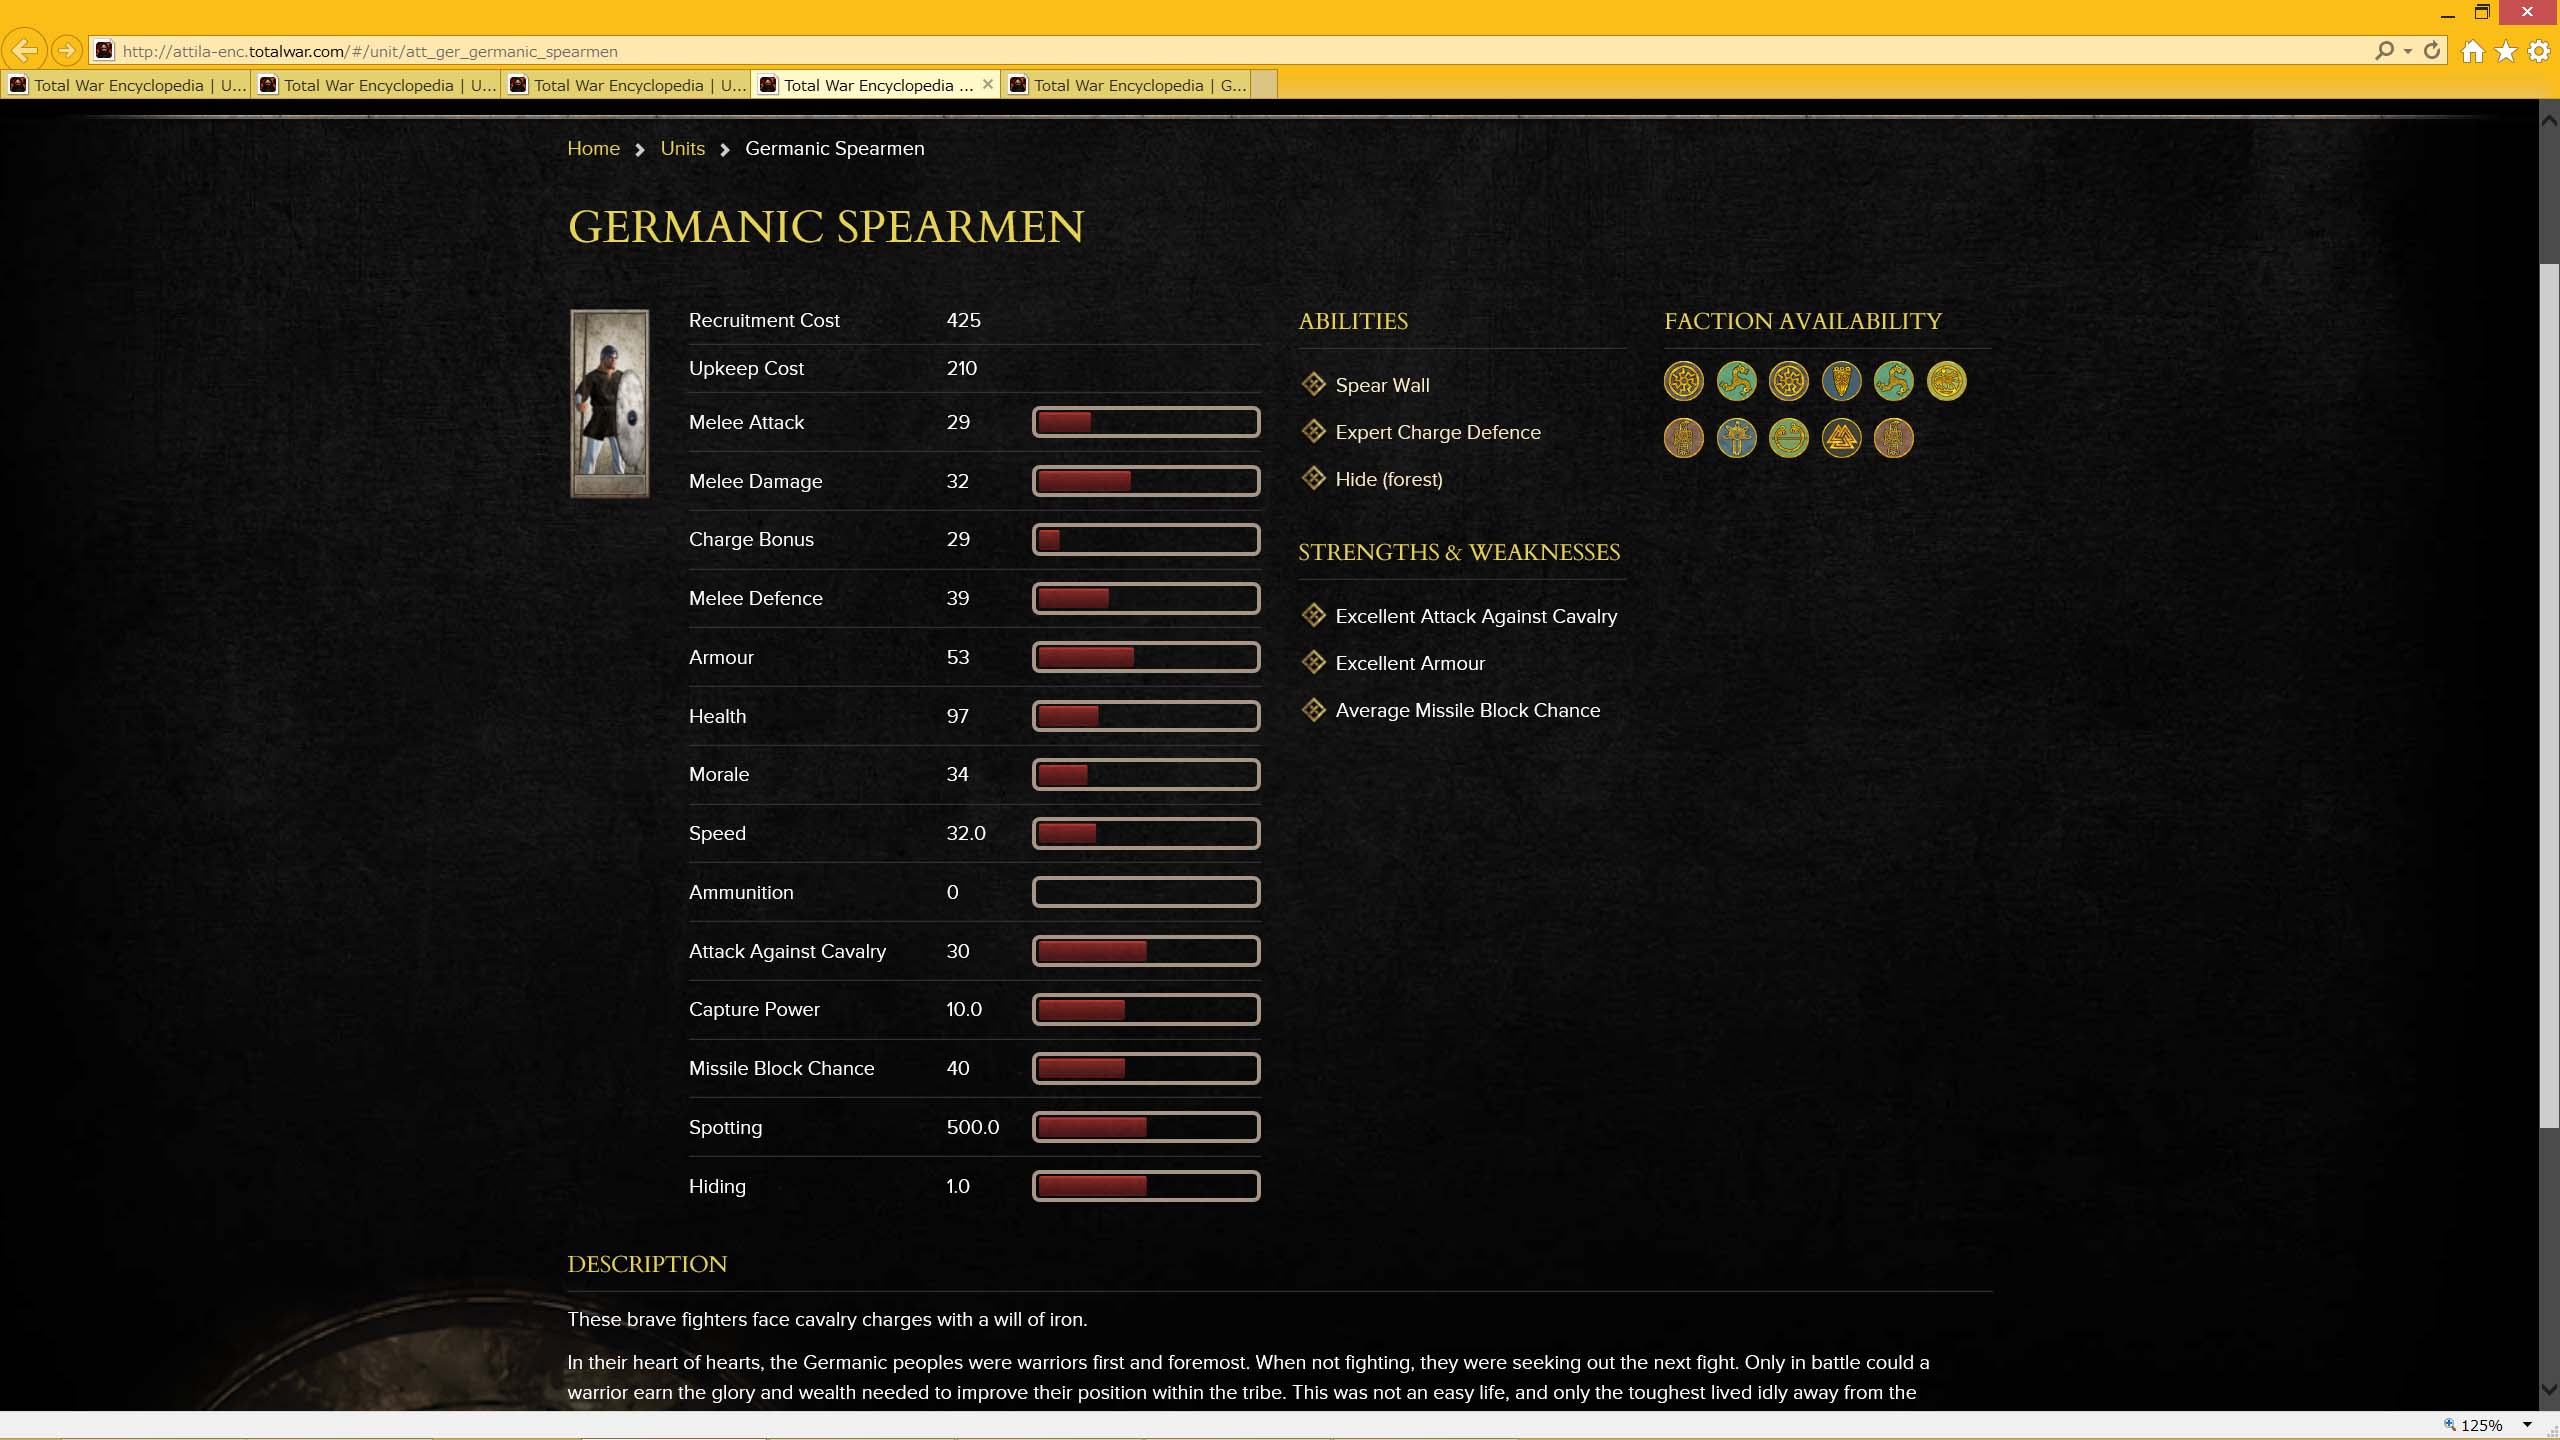Click the Melee Attack stat bar
Viewport: 2560px width, 1440px height.
tap(1145, 422)
